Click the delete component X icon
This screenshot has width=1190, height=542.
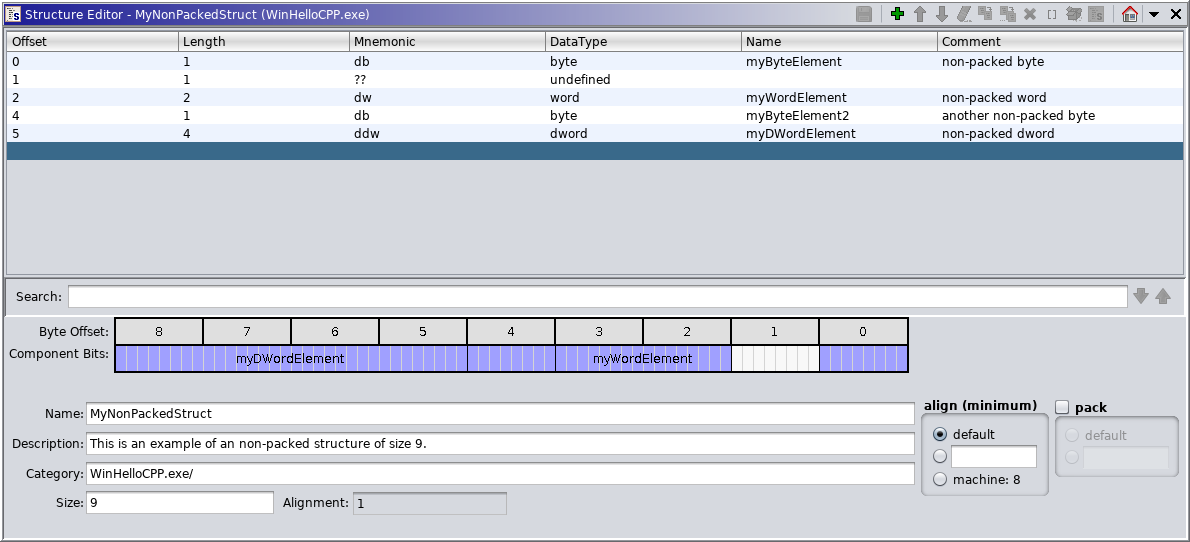[x=1030, y=14]
